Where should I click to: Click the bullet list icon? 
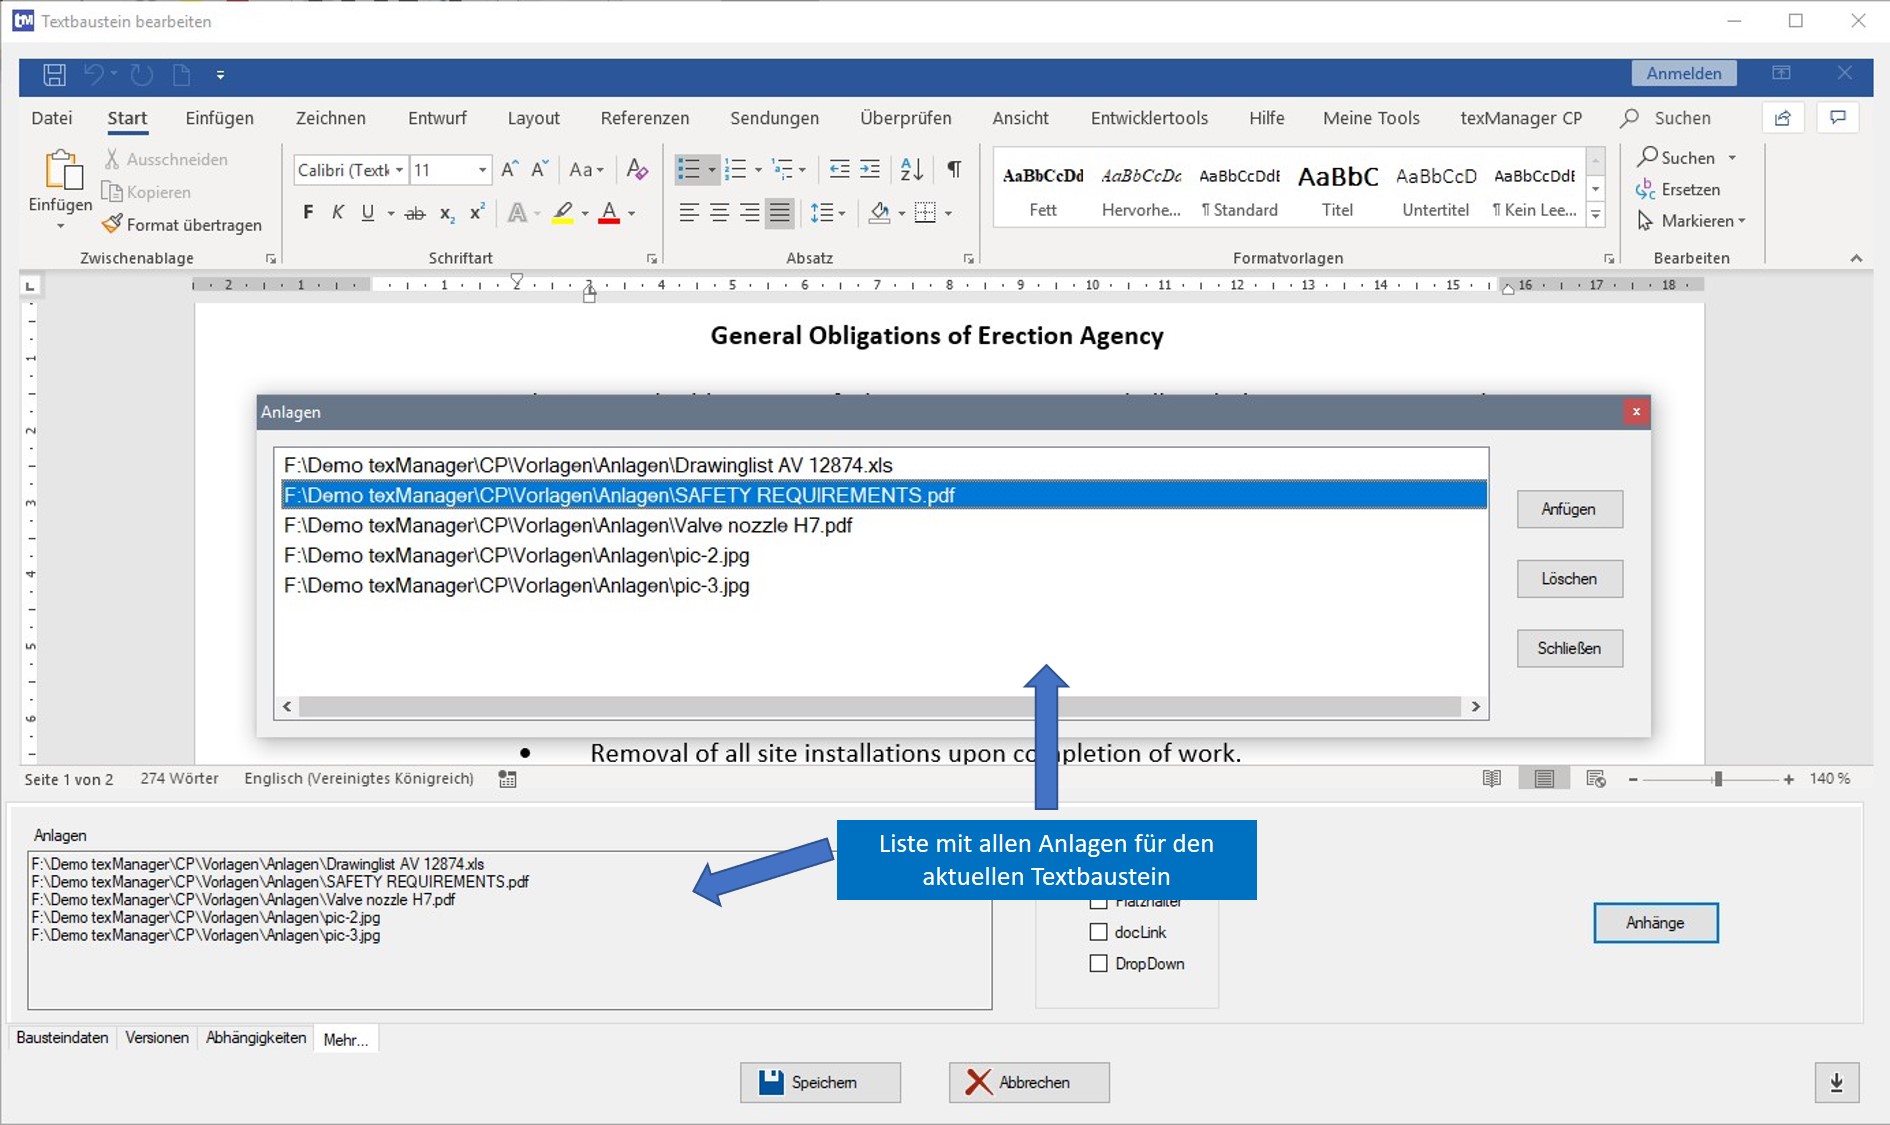click(x=689, y=169)
